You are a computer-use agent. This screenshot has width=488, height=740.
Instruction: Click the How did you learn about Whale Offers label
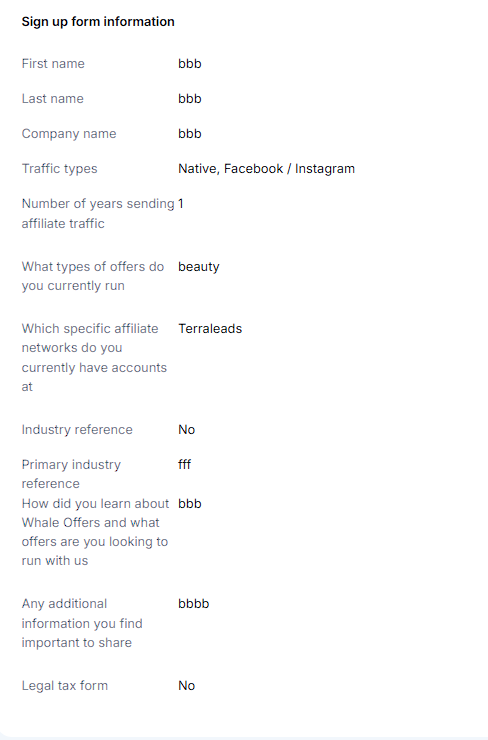pyautogui.click(x=95, y=532)
